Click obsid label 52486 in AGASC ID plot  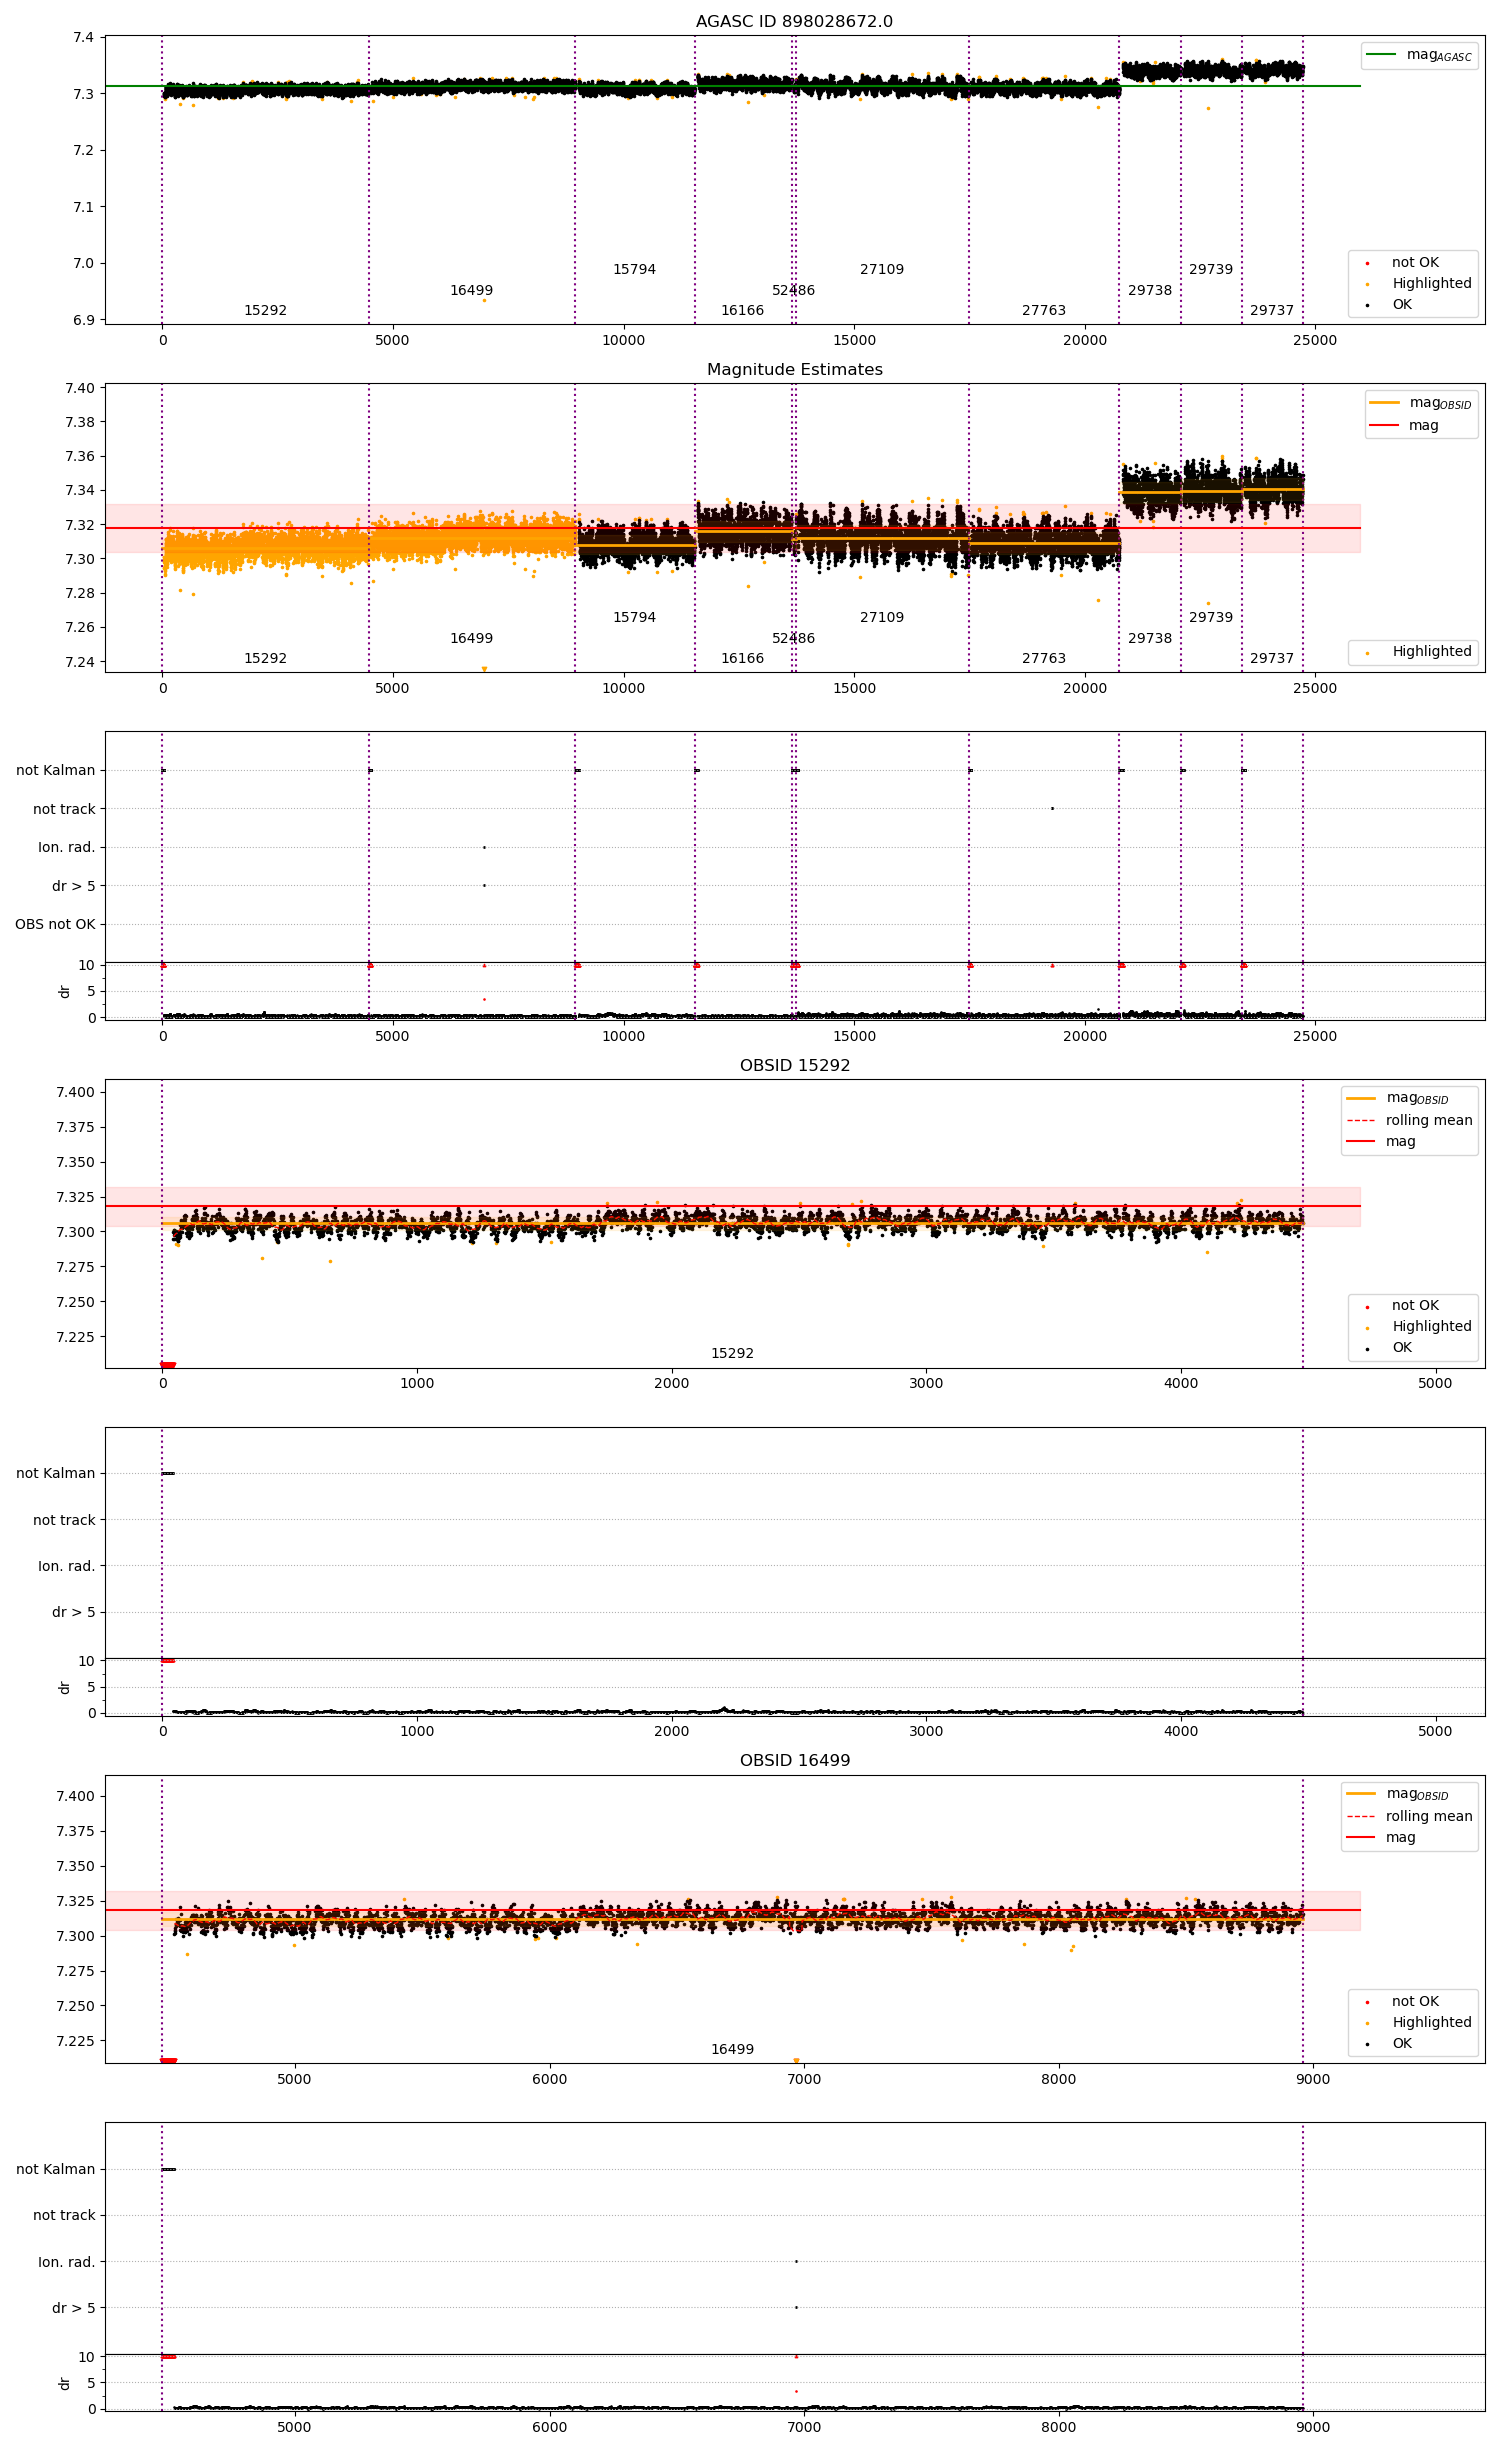click(793, 290)
